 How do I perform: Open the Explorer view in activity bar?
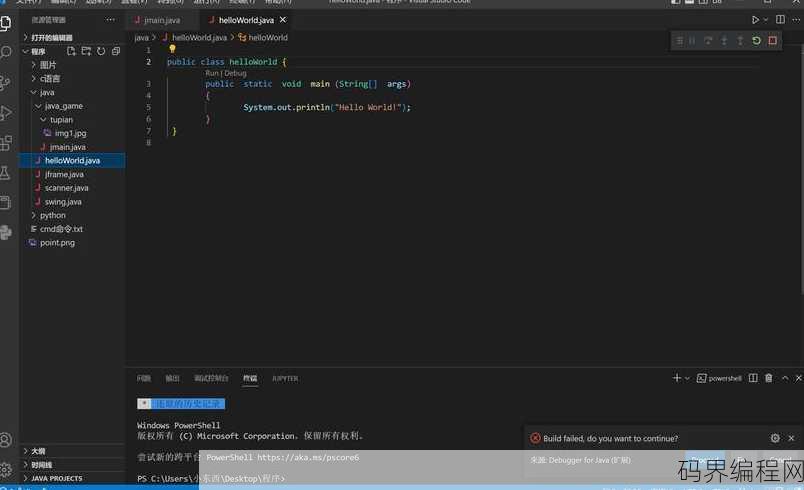6,23
